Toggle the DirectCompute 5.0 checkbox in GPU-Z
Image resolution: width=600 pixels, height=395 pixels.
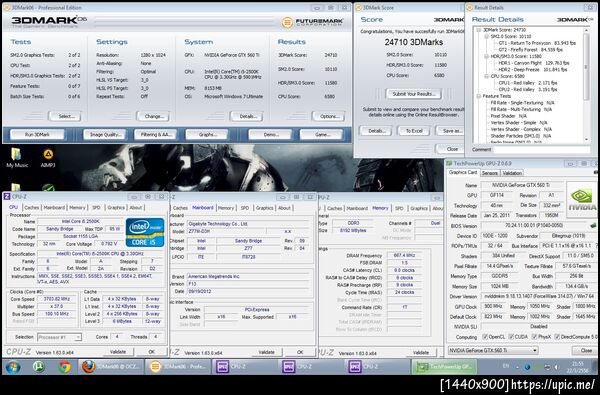(x=557, y=337)
